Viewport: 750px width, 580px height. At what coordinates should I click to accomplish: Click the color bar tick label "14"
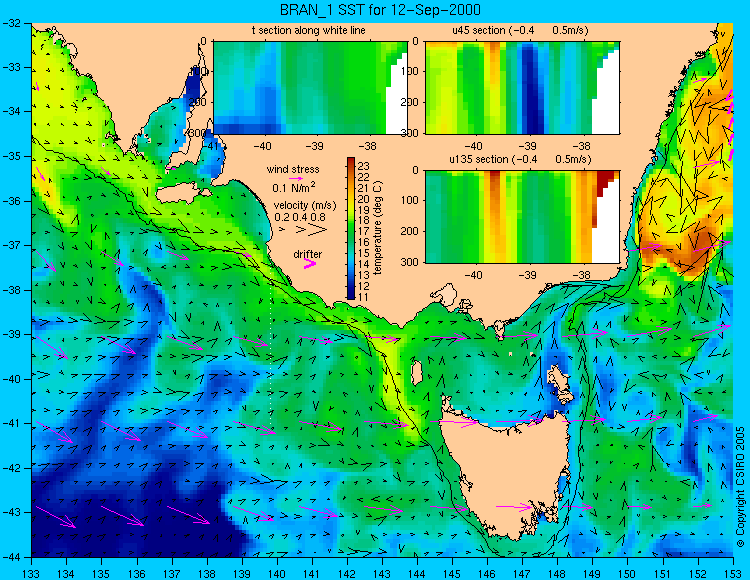(x=364, y=264)
